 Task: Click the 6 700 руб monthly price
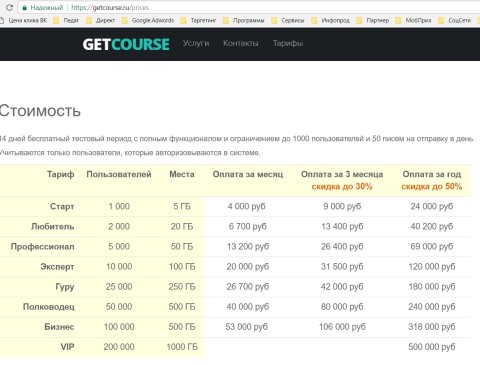click(x=248, y=227)
